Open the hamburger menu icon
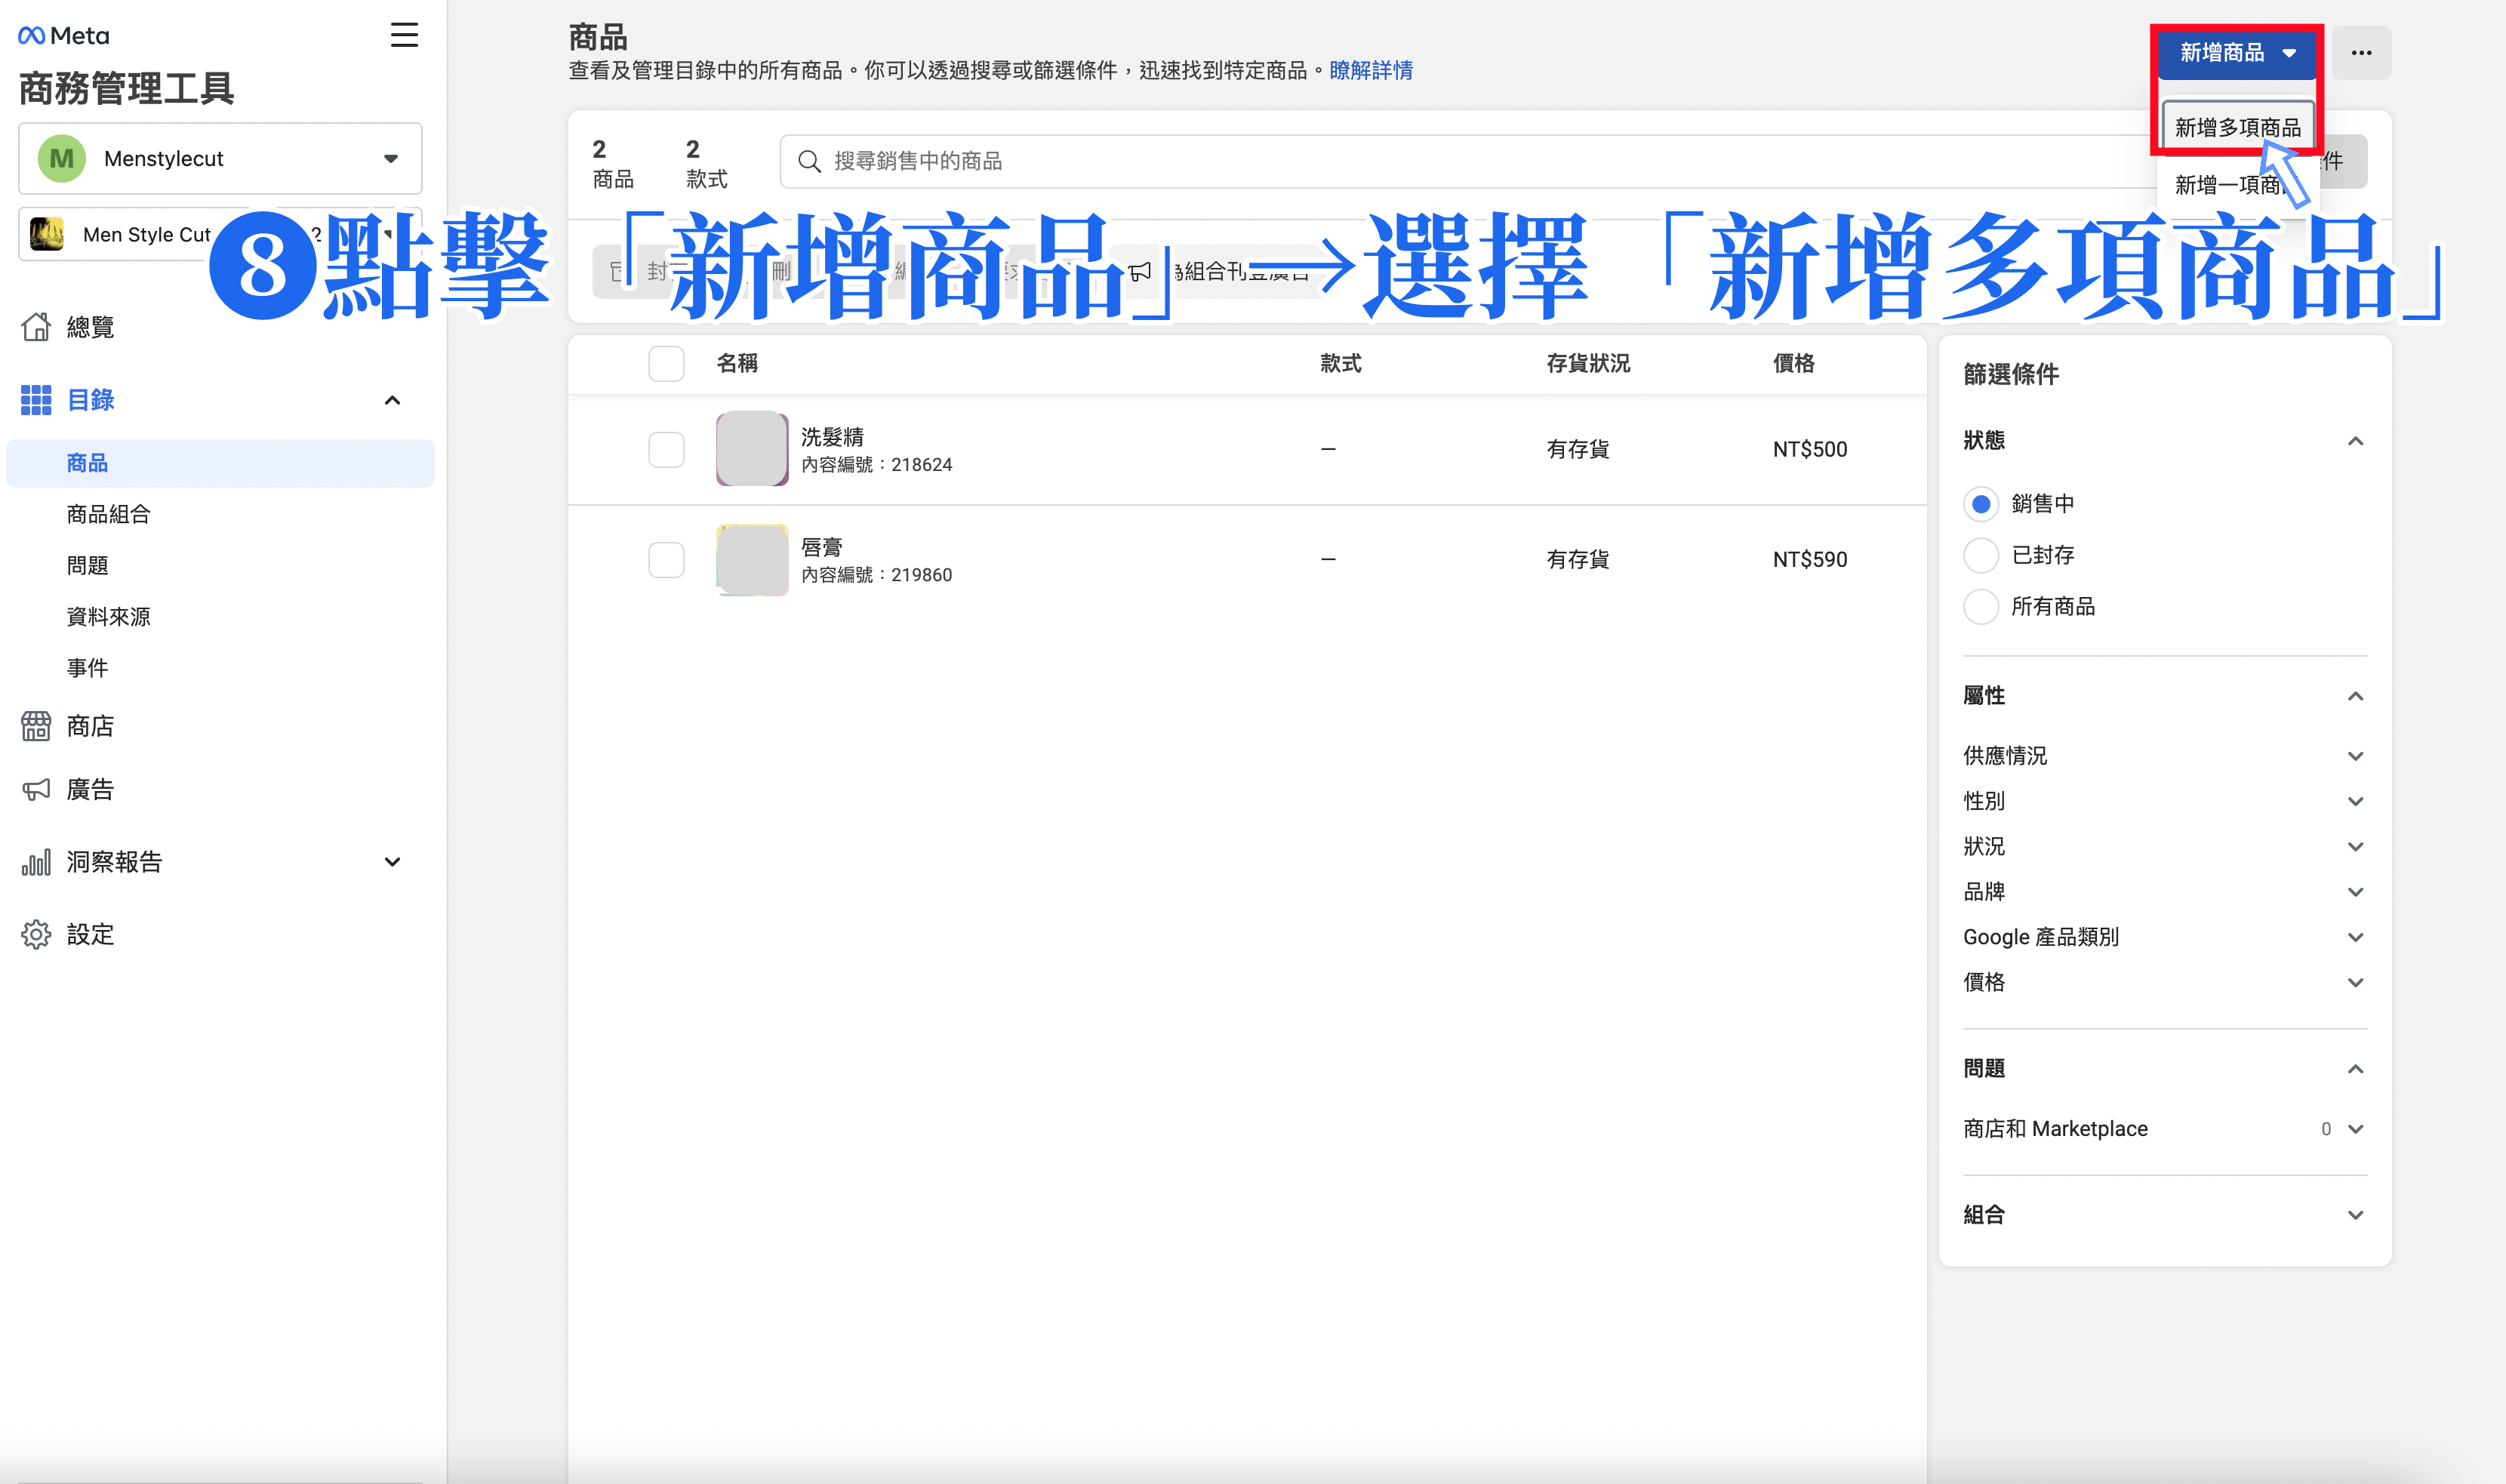The height and width of the screenshot is (1484, 2506). [404, 35]
